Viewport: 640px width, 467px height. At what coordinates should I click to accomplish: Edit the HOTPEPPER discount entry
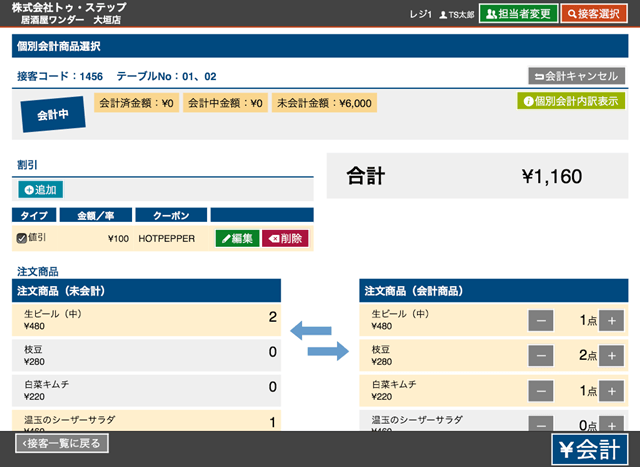(236, 238)
